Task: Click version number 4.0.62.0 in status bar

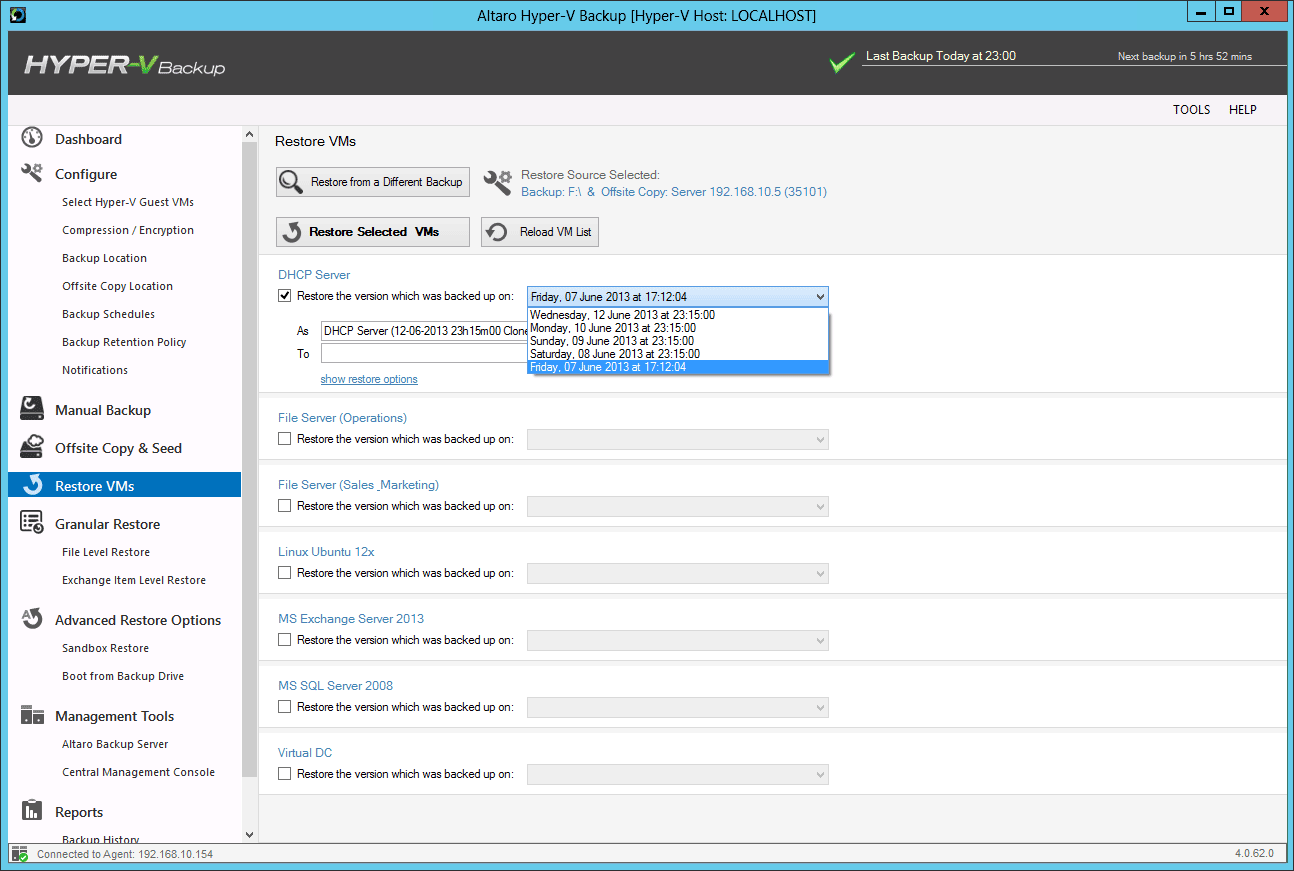Action: point(1255,854)
